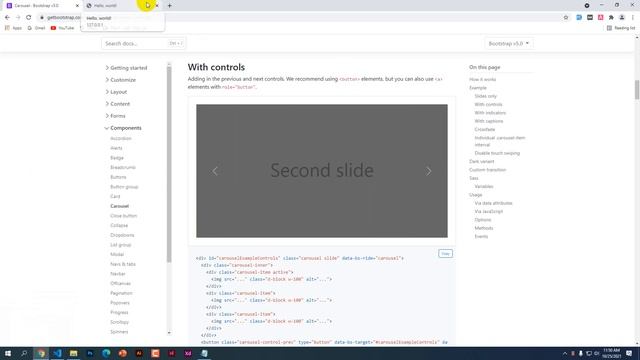Jump to Methods section
640x360 pixels.
tap(484, 228)
